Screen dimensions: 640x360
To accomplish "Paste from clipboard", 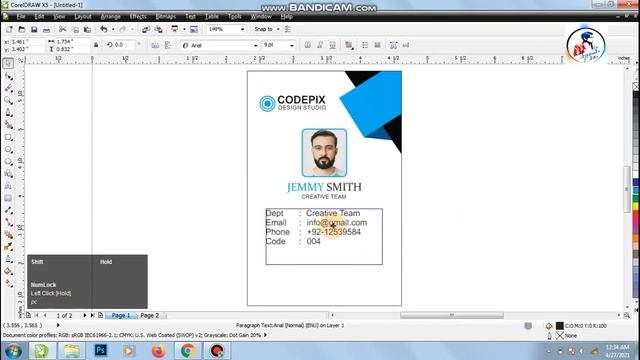I will (x=87, y=29).
